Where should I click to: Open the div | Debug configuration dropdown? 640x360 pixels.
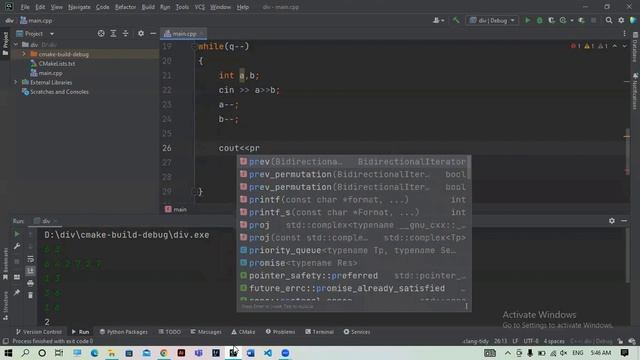click(x=492, y=20)
